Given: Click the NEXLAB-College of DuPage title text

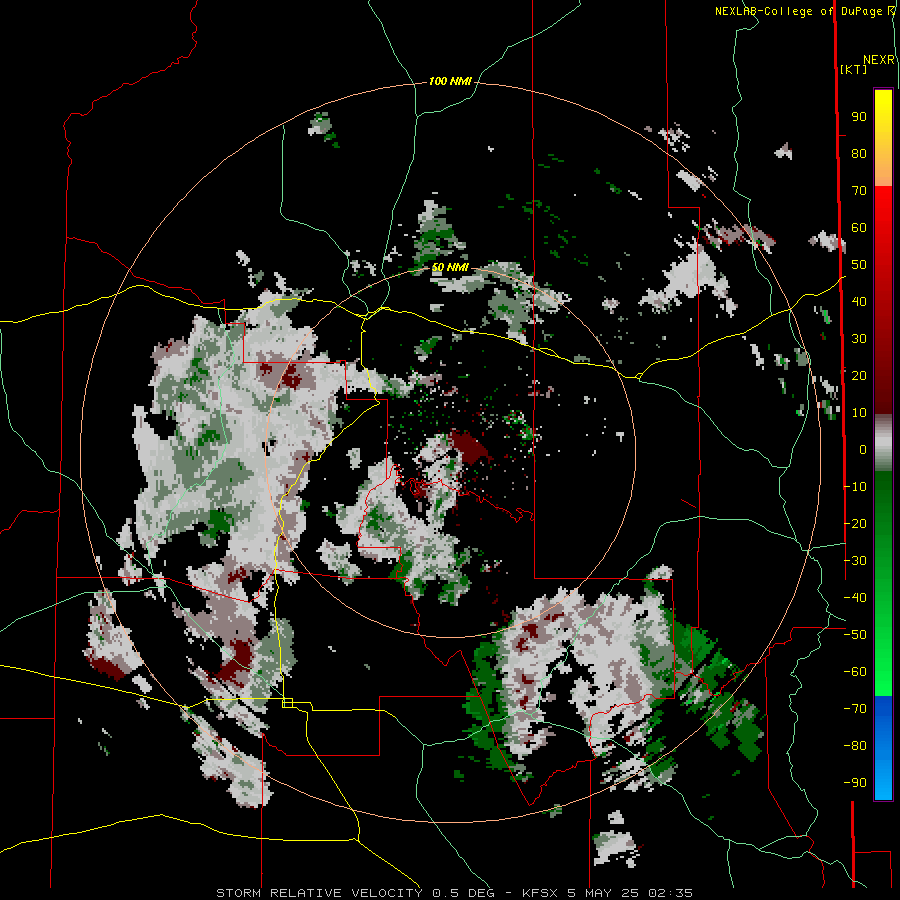Looking at the screenshot, I should [800, 11].
